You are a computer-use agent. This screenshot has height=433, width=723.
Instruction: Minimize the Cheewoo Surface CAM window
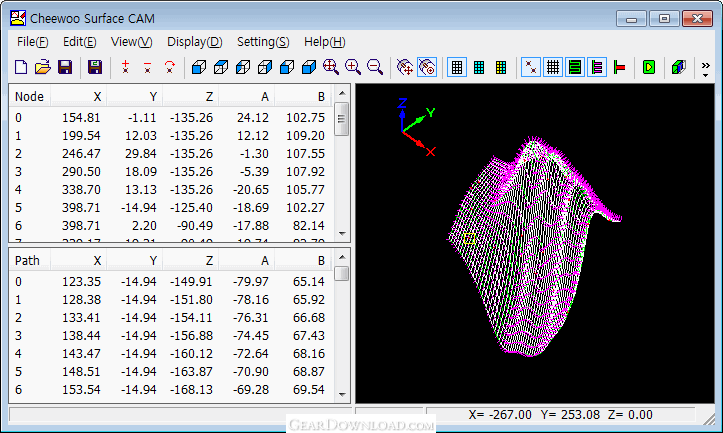click(631, 19)
